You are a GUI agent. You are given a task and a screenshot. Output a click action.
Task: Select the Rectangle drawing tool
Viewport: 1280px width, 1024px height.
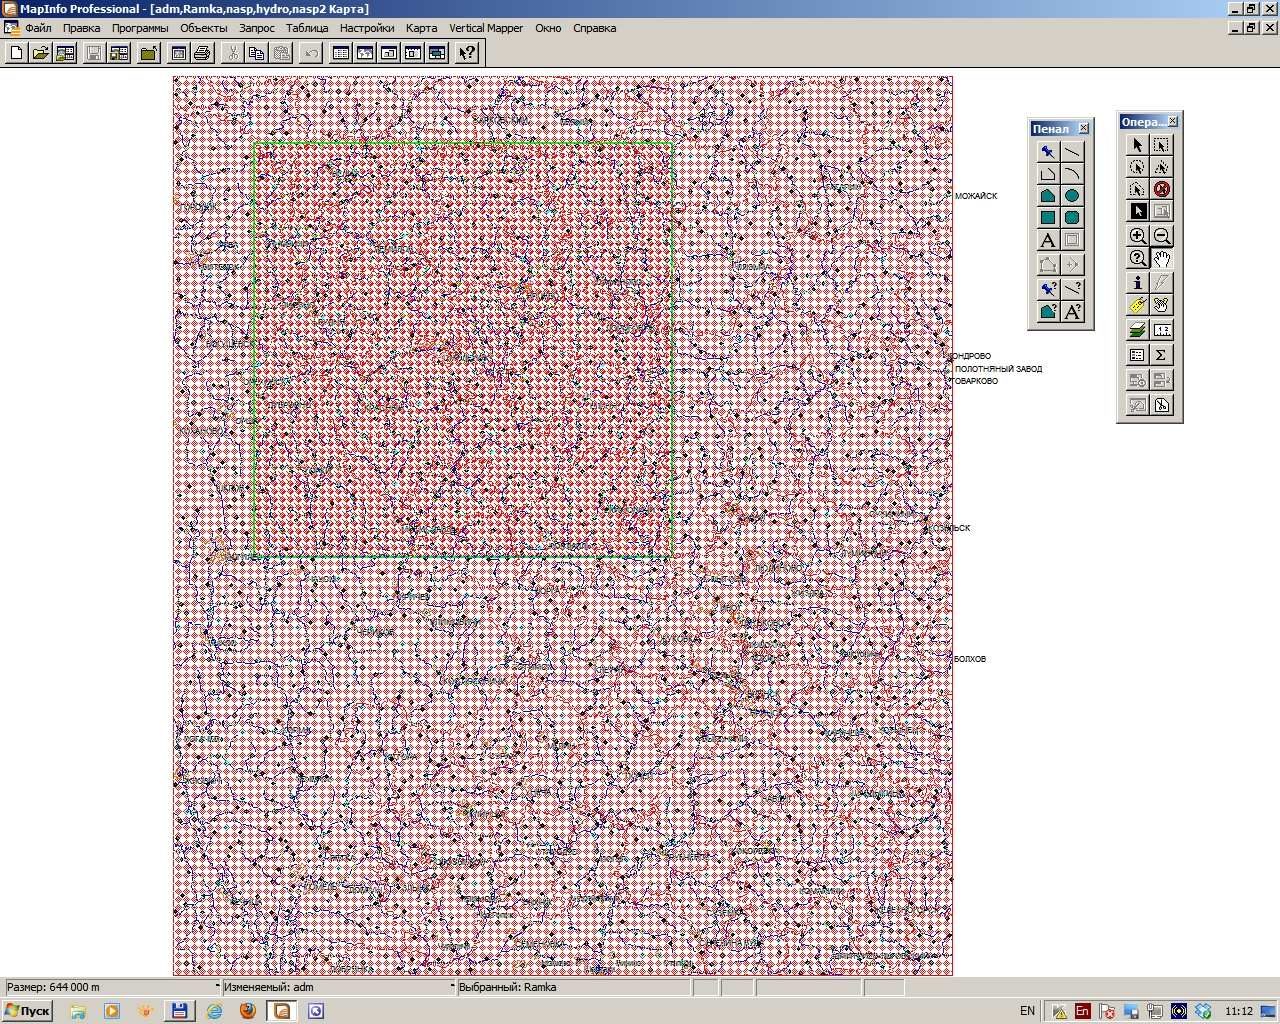point(1048,218)
